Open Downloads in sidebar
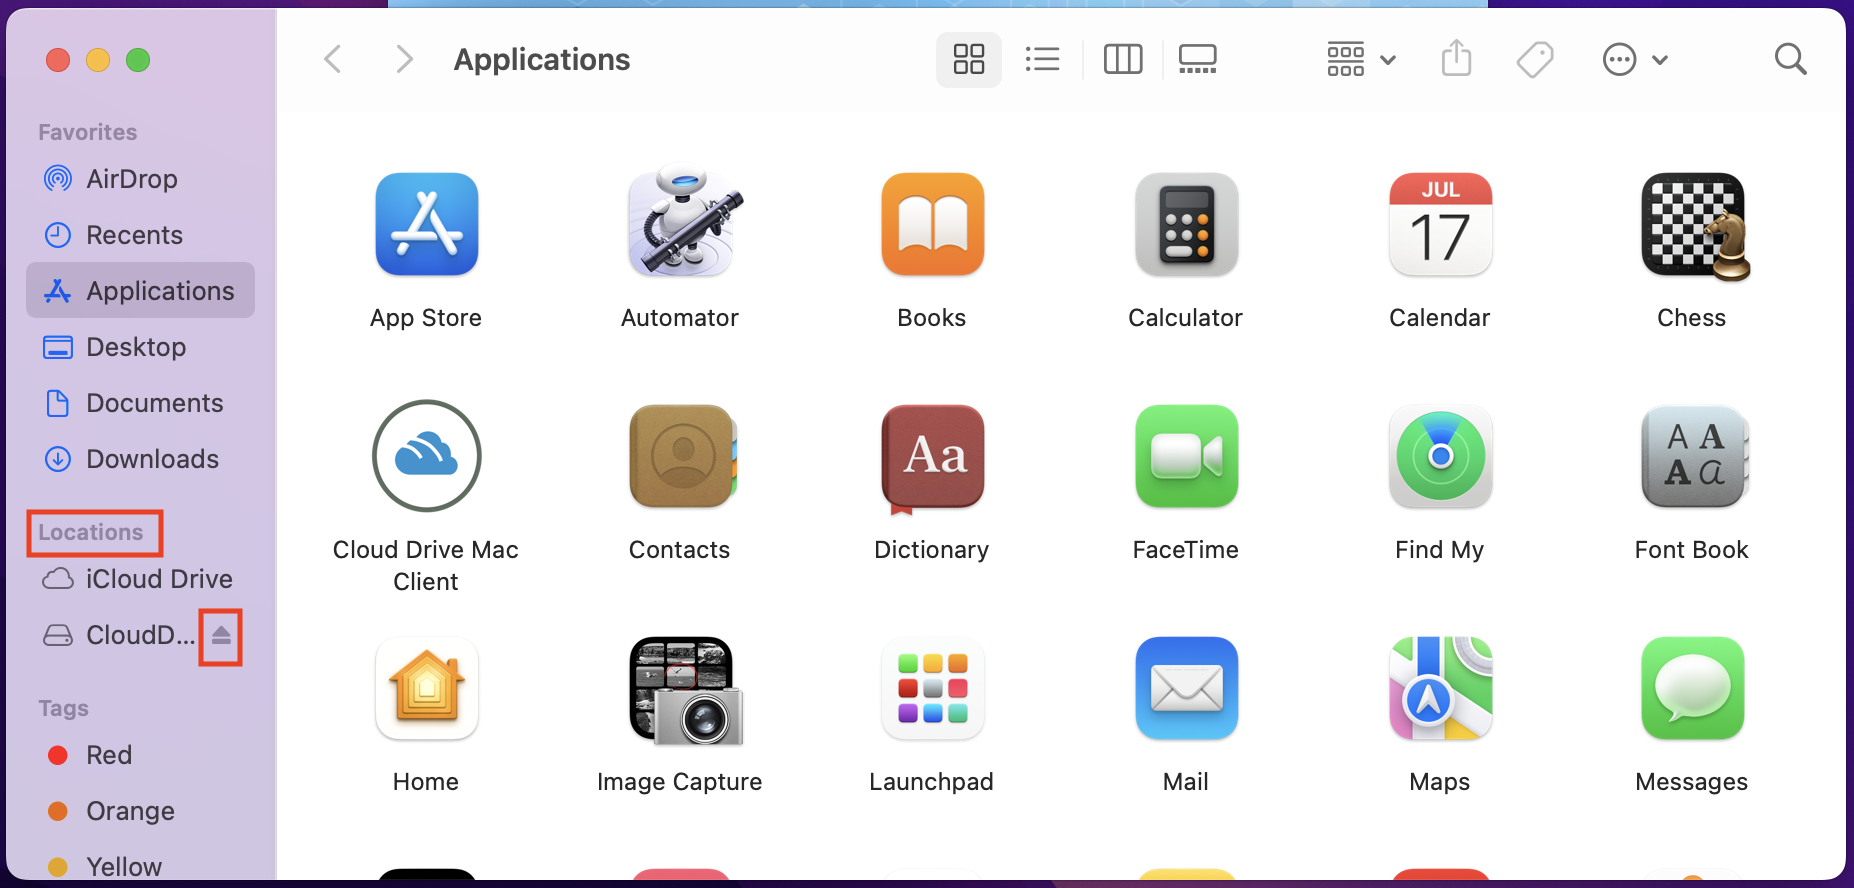The image size is (1854, 888). coord(140,459)
